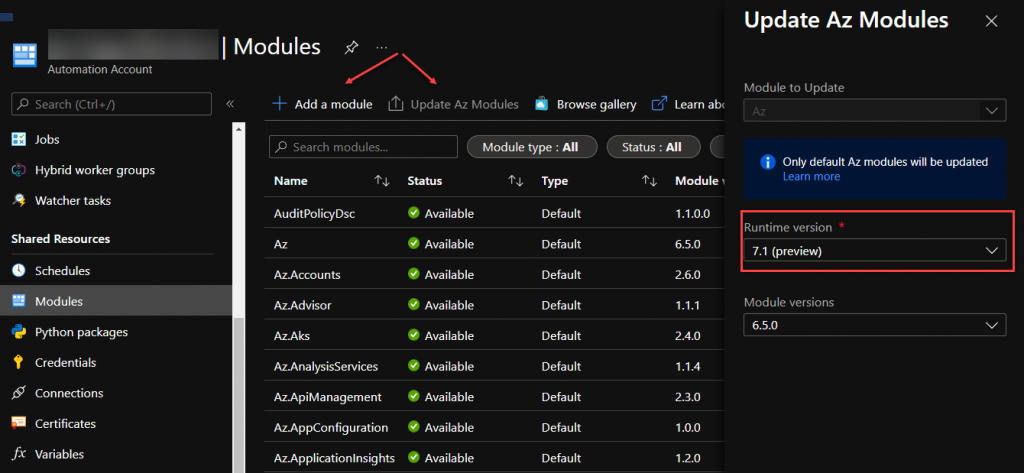Click version 1.1.4 cell
1024x473 pixels.
click(x=688, y=367)
